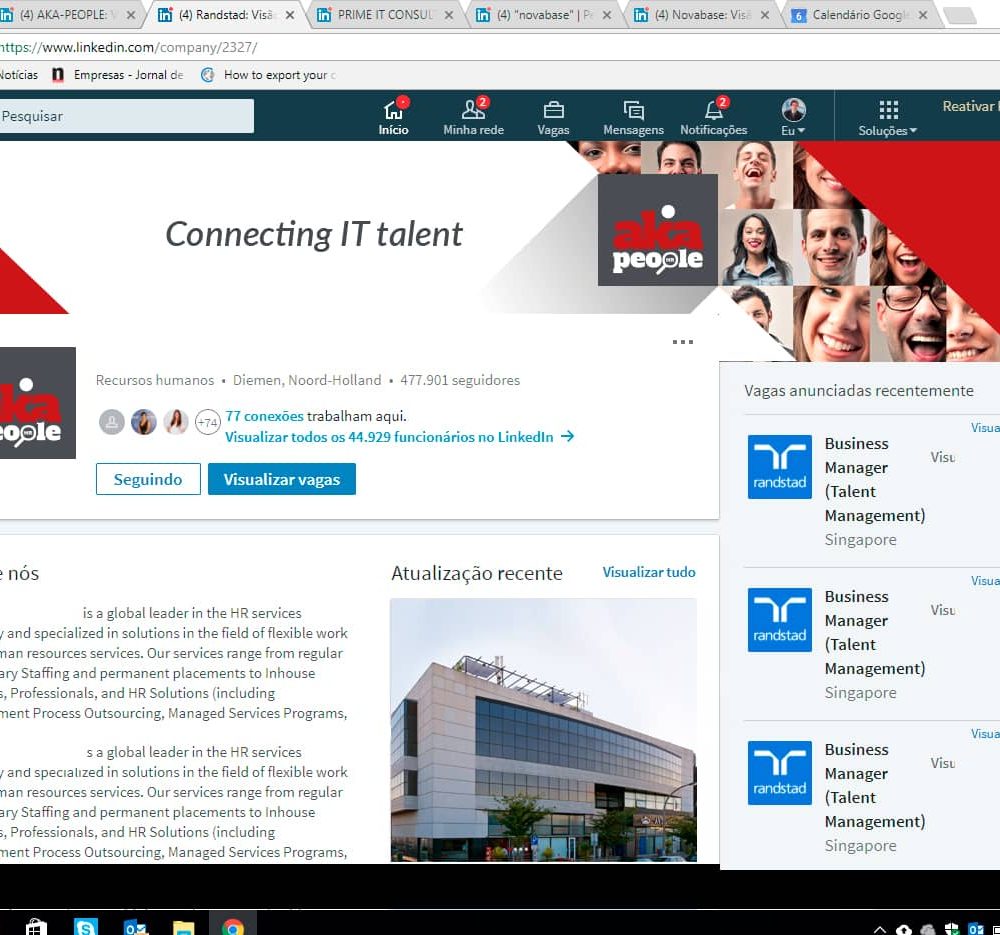This screenshot has width=1000, height=935.
Task: Open the three-dot more options menu
Action: 682,342
